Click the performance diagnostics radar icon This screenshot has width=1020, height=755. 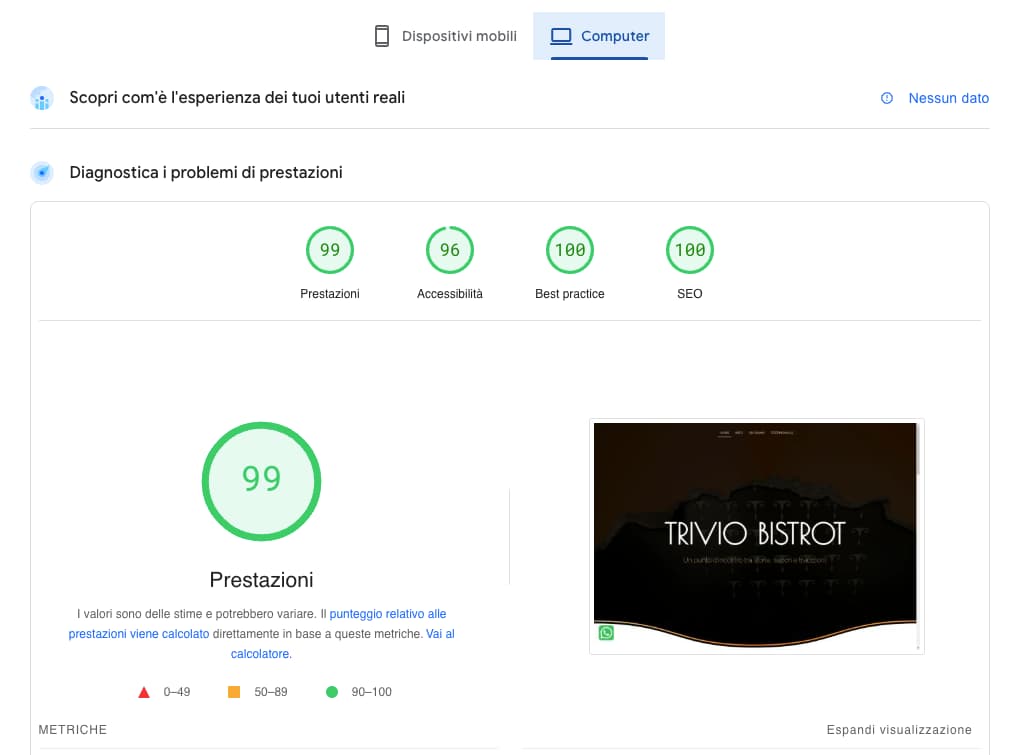pos(42,172)
